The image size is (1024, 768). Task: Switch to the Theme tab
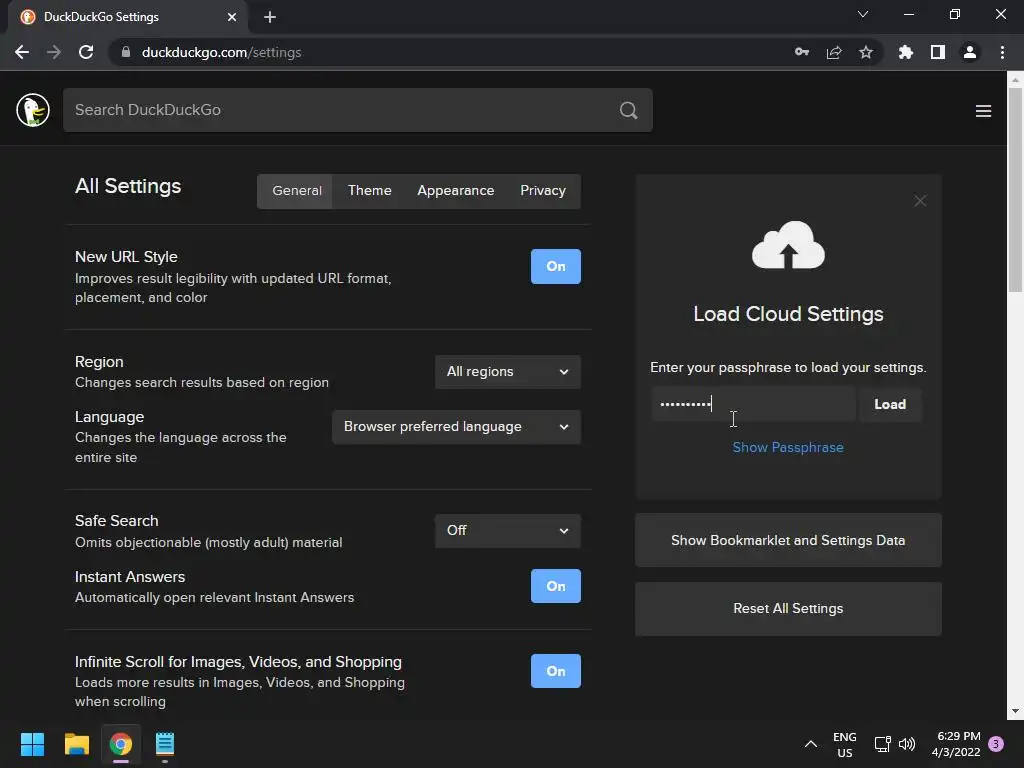(370, 191)
